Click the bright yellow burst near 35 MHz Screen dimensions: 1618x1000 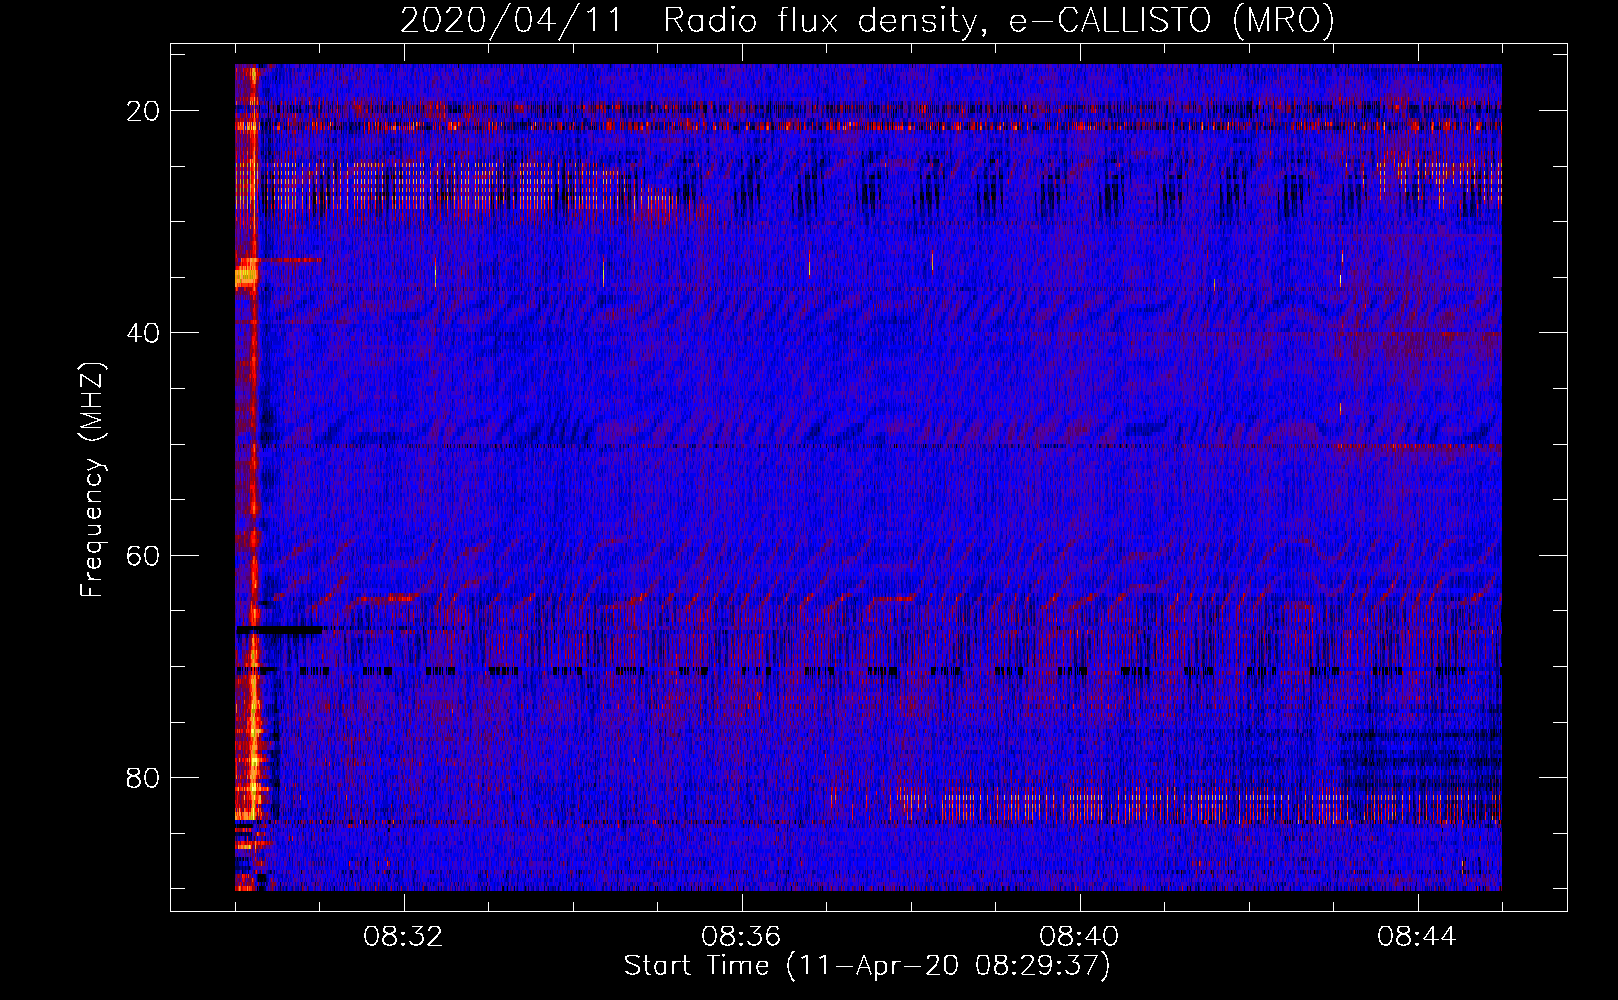[246, 276]
